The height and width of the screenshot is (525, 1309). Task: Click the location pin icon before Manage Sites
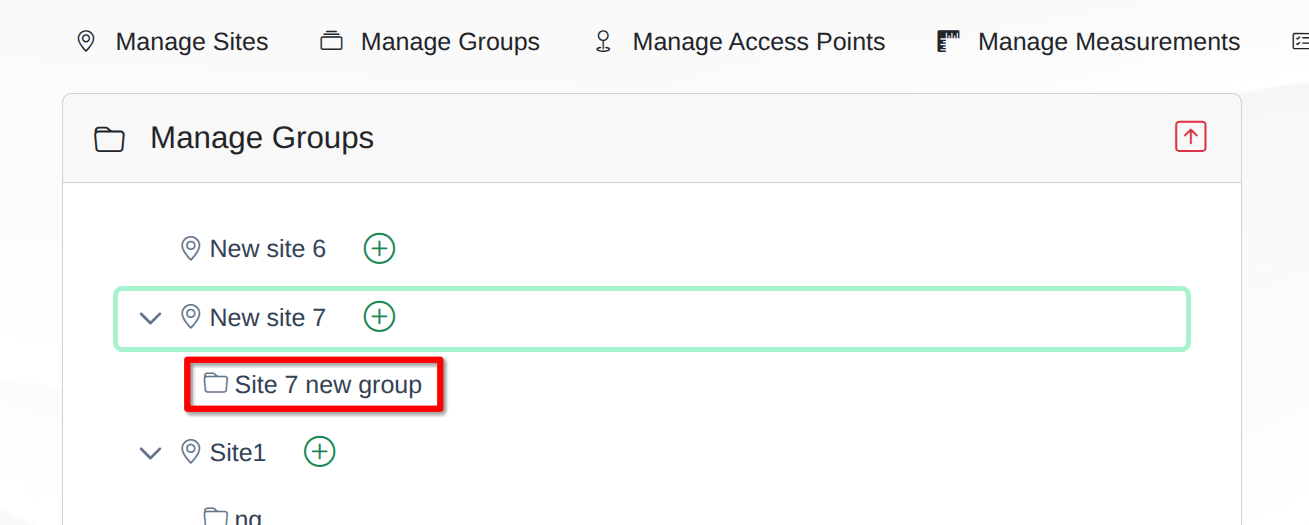[x=86, y=41]
